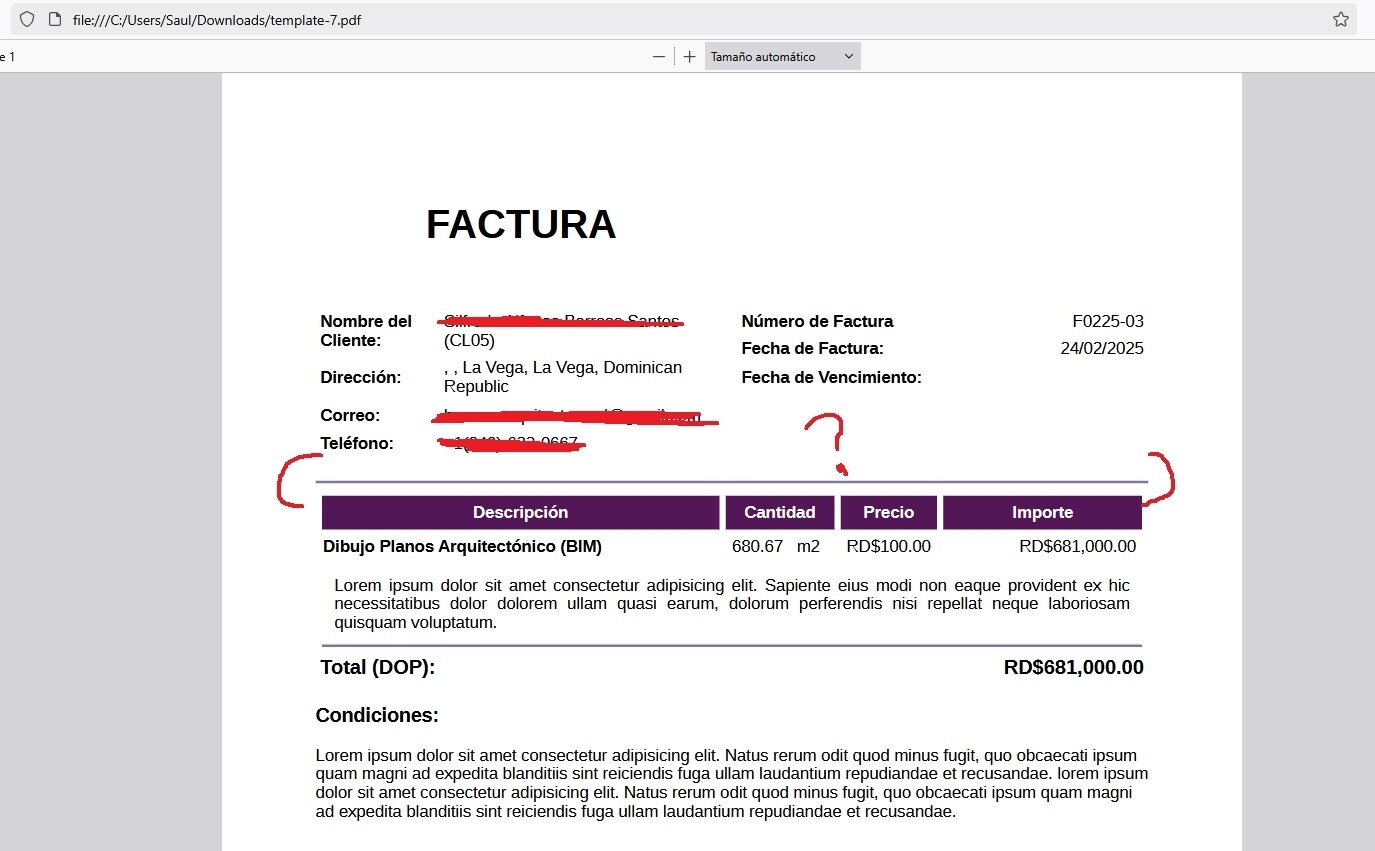Open the Tamaño automático zoom dropdown
This screenshot has height=851, width=1375.
(782, 57)
